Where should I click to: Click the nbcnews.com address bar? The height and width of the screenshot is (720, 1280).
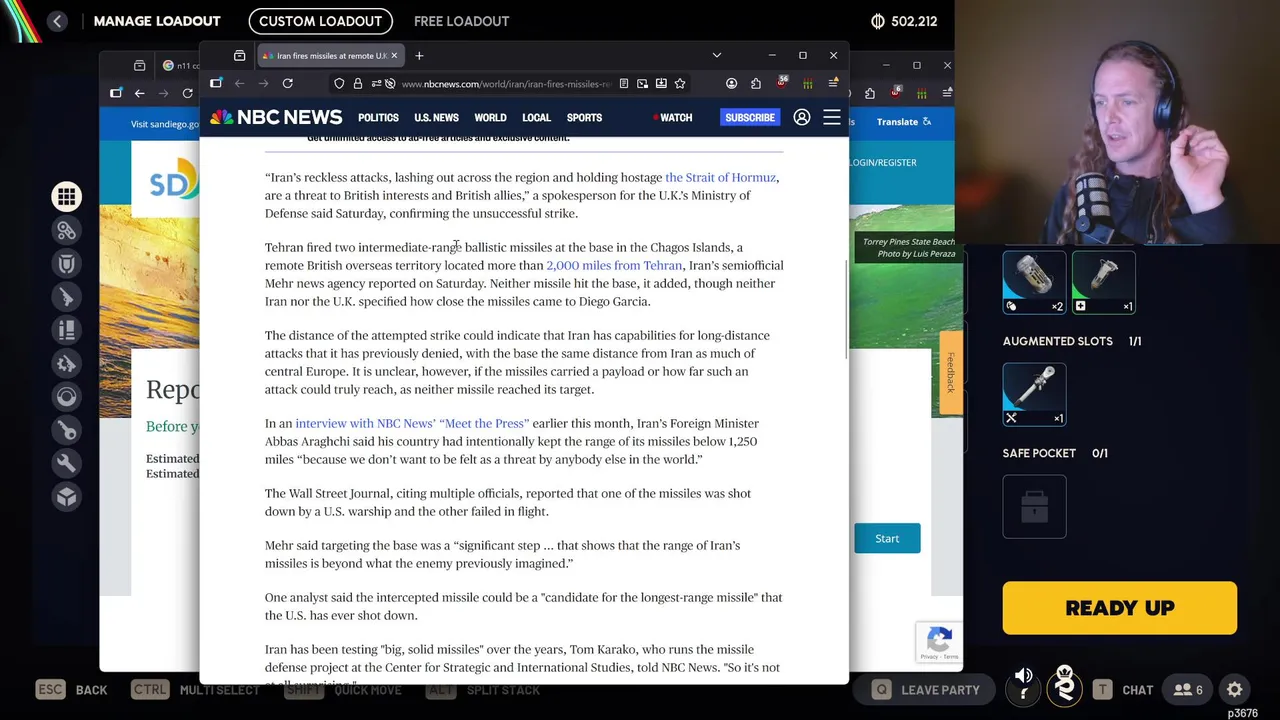(x=505, y=84)
